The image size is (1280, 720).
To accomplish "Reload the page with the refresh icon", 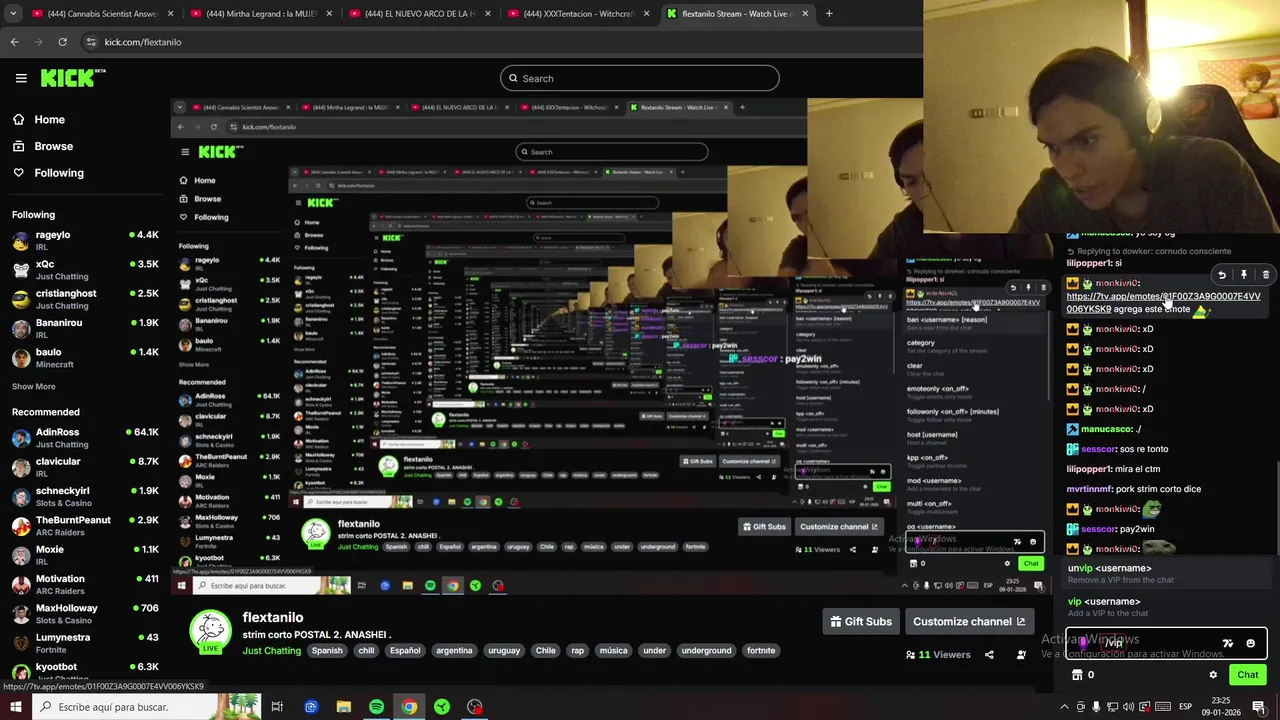I will (x=62, y=42).
